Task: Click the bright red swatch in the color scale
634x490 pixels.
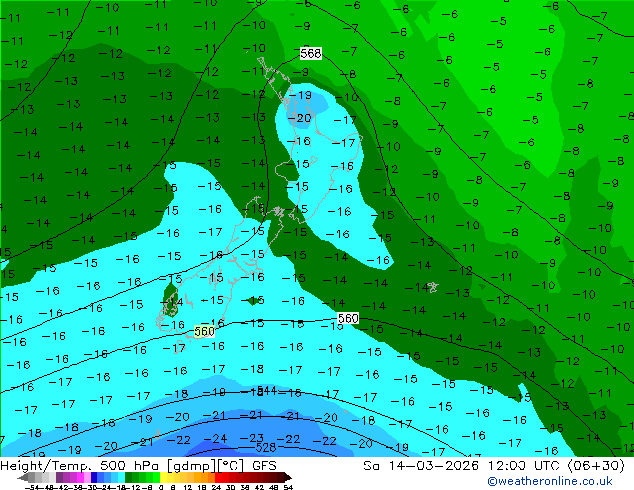Action: [218, 477]
